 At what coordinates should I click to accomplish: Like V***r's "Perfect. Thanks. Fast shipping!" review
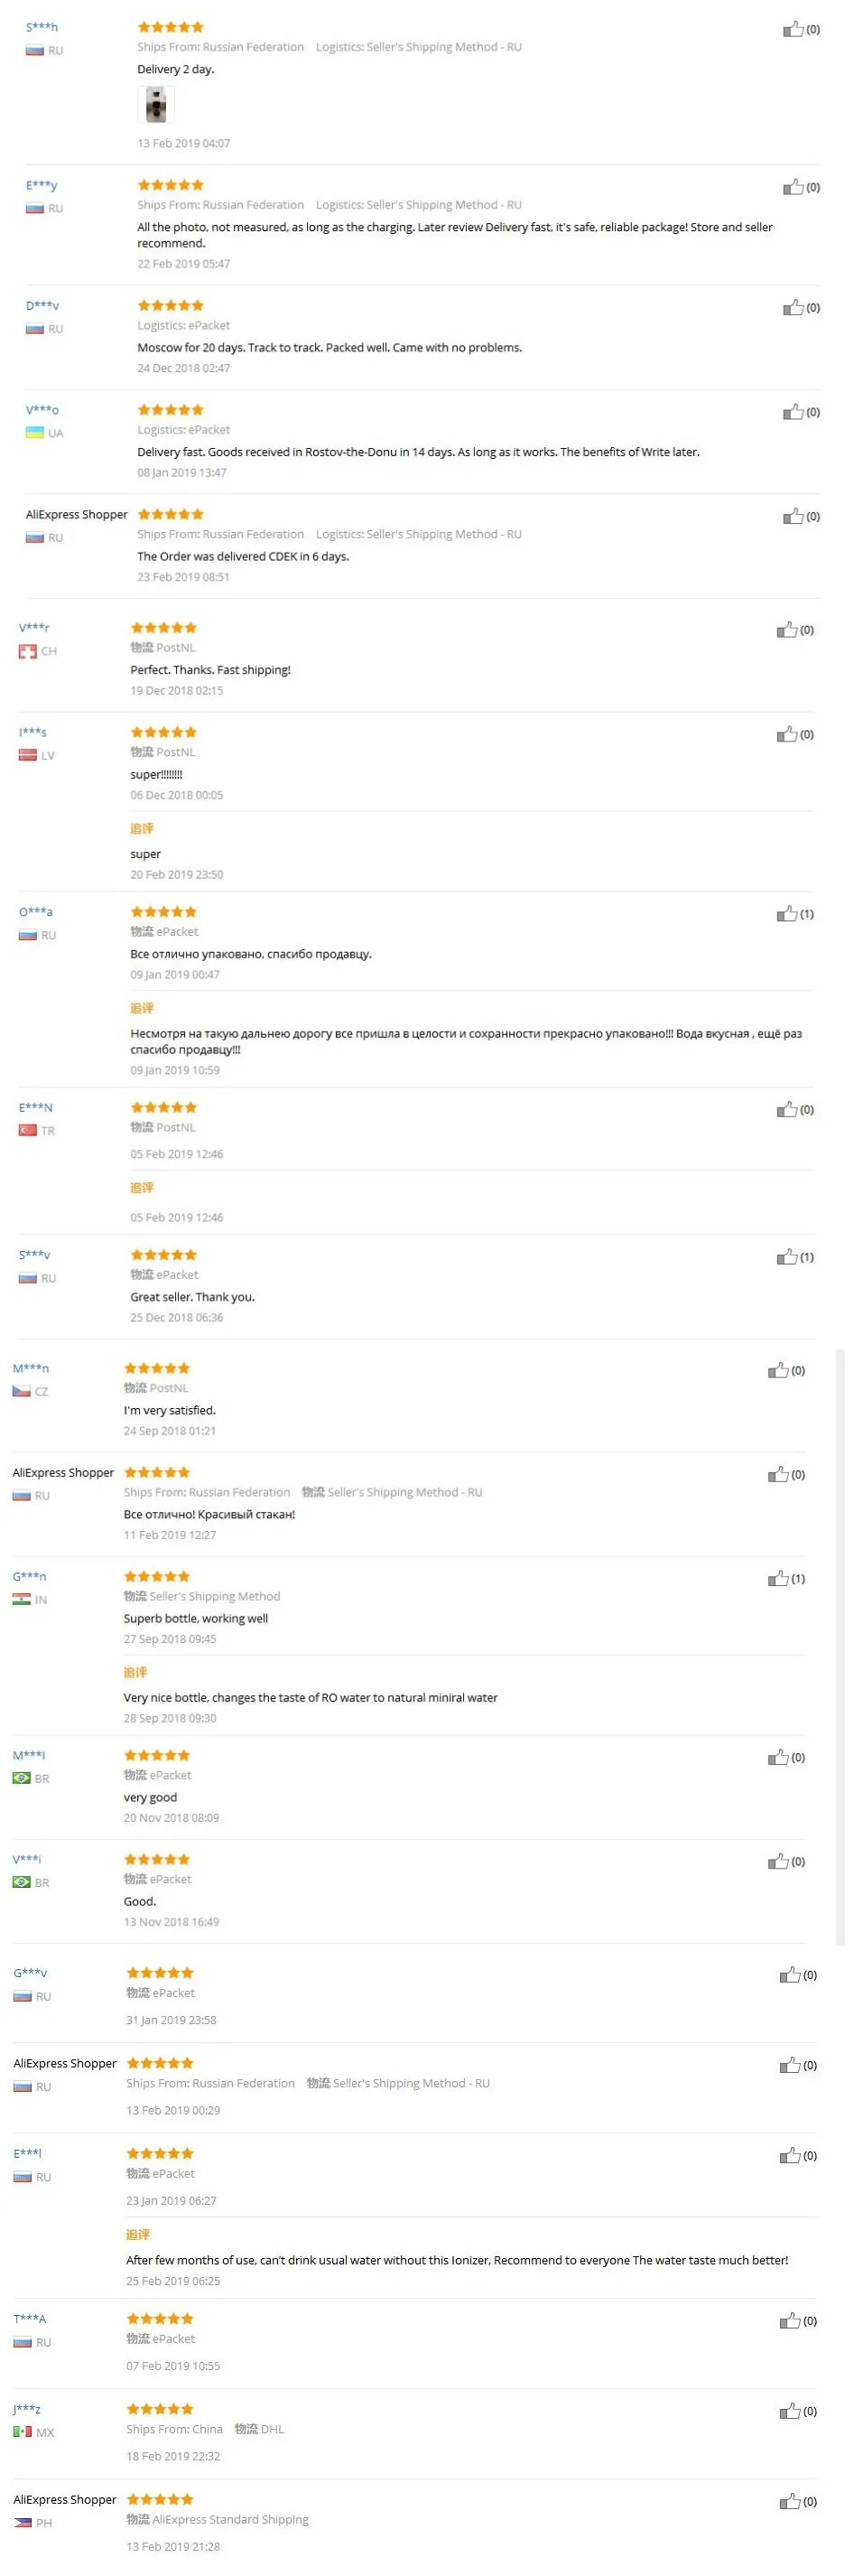point(786,630)
